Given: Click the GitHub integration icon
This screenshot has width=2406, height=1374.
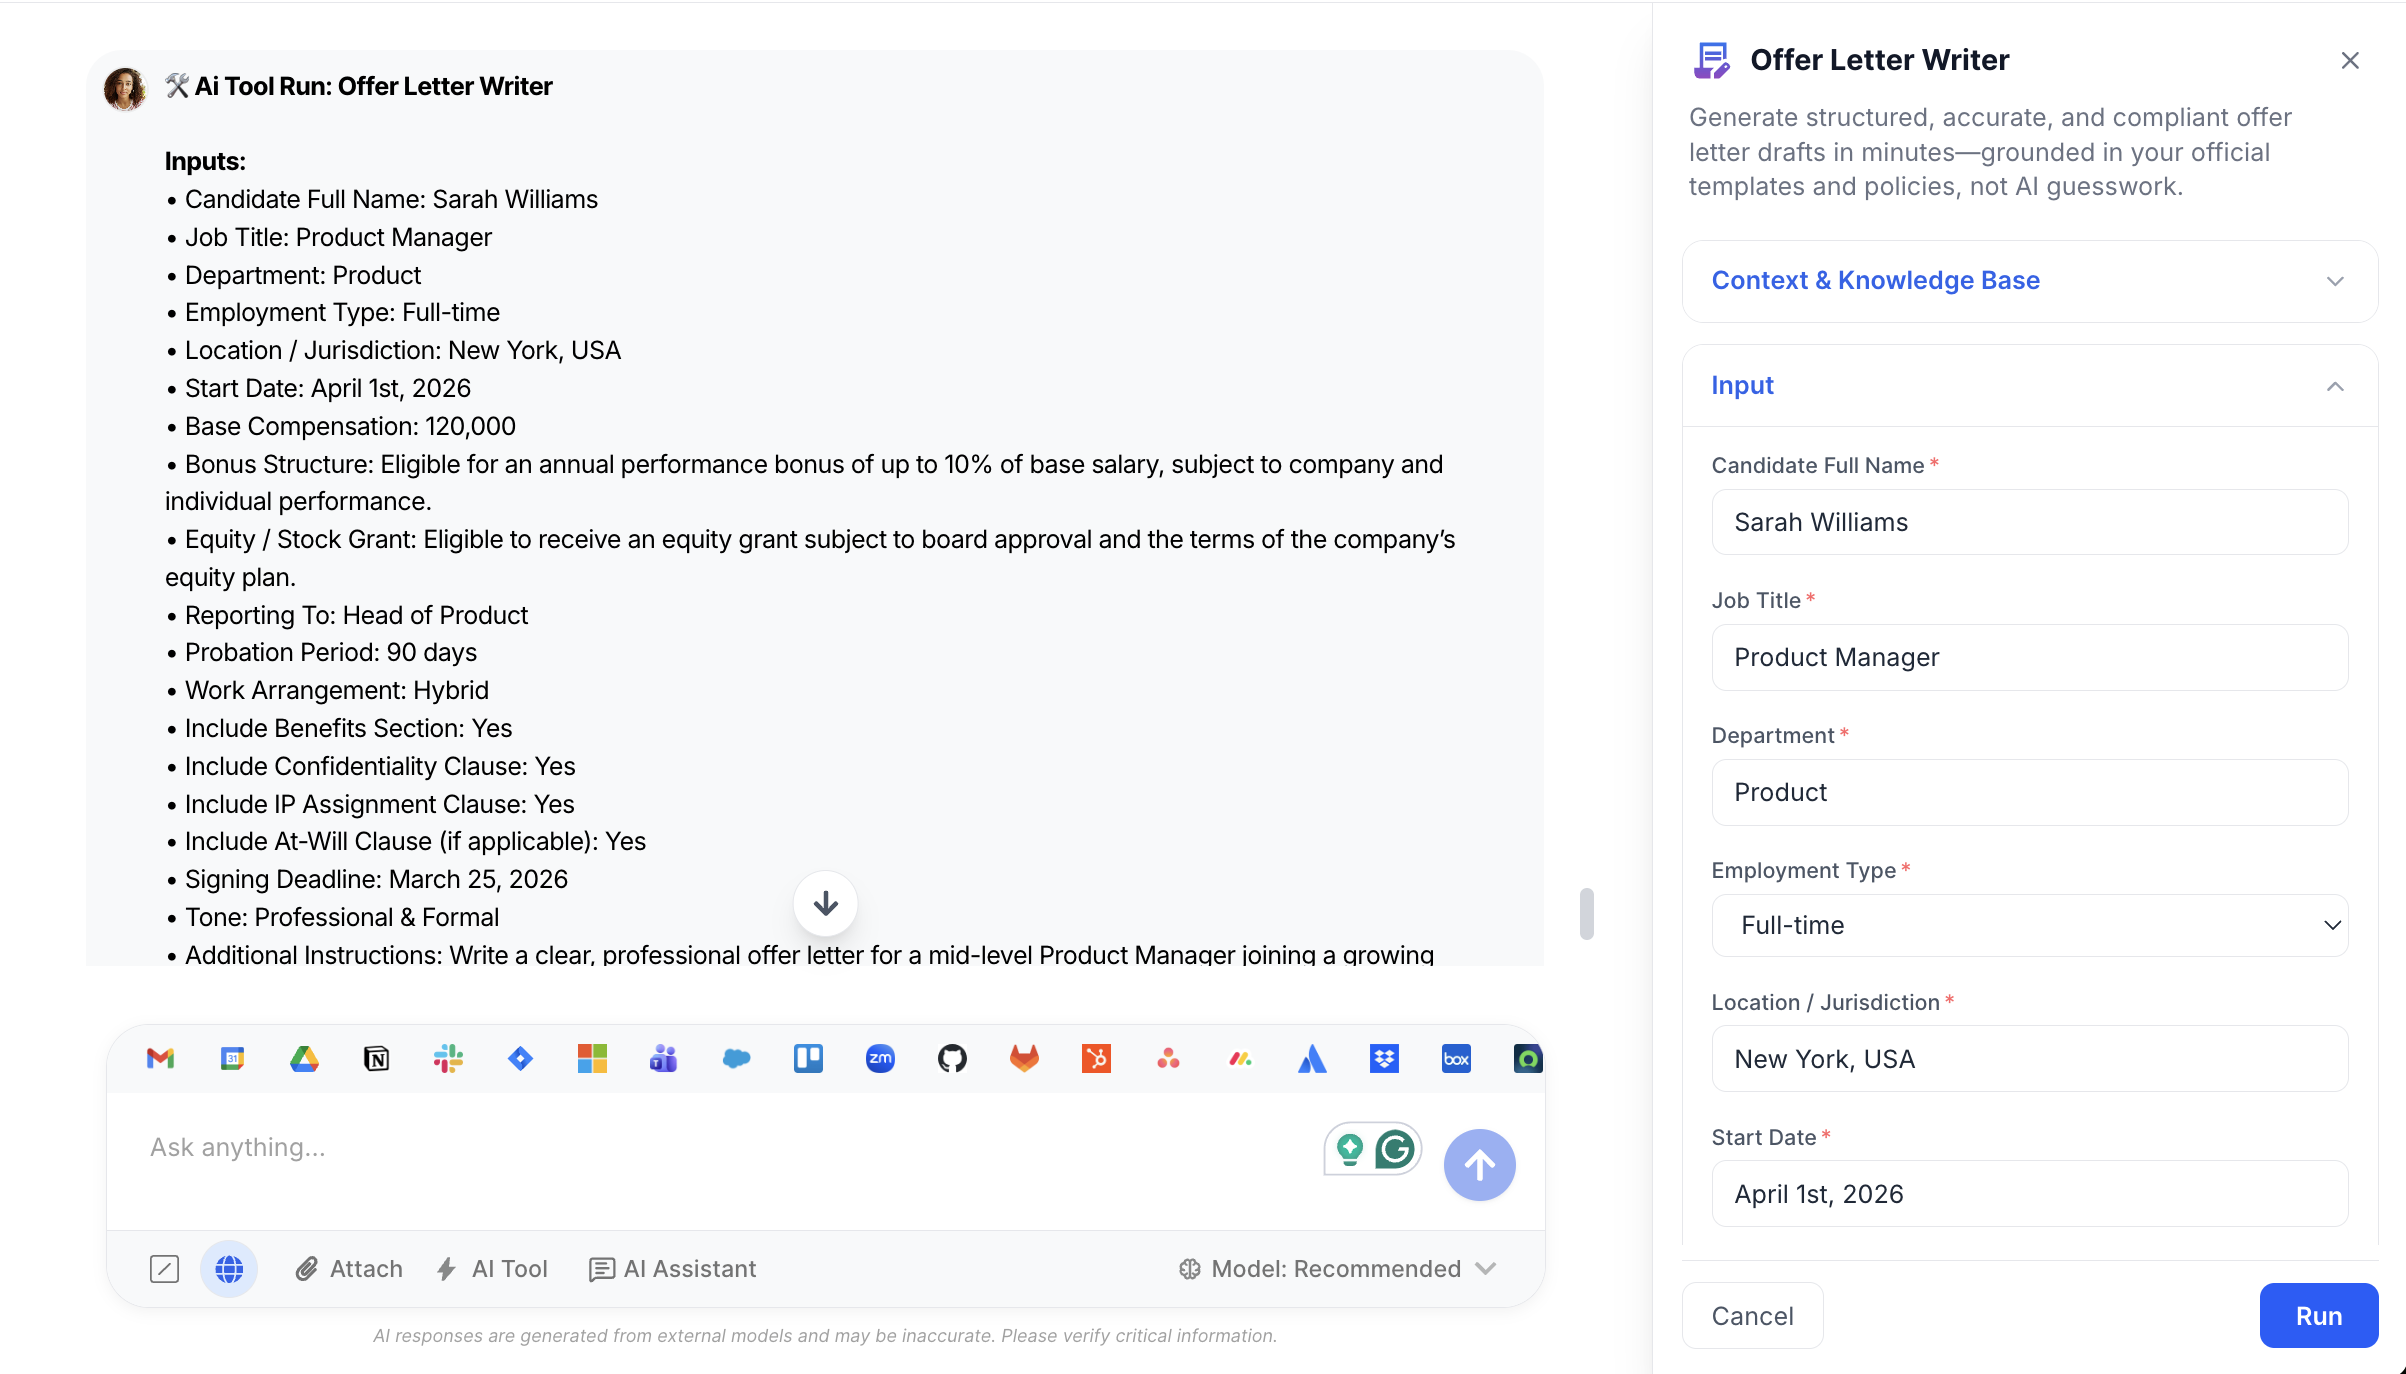Looking at the screenshot, I should click(951, 1058).
